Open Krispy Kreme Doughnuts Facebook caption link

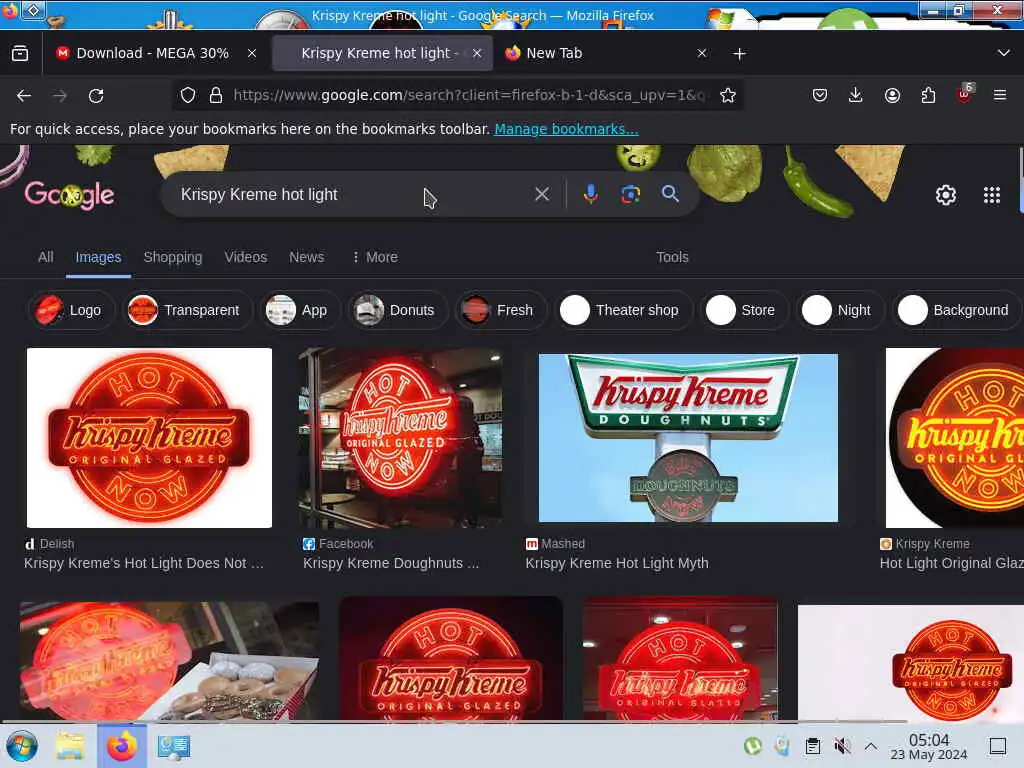point(391,563)
